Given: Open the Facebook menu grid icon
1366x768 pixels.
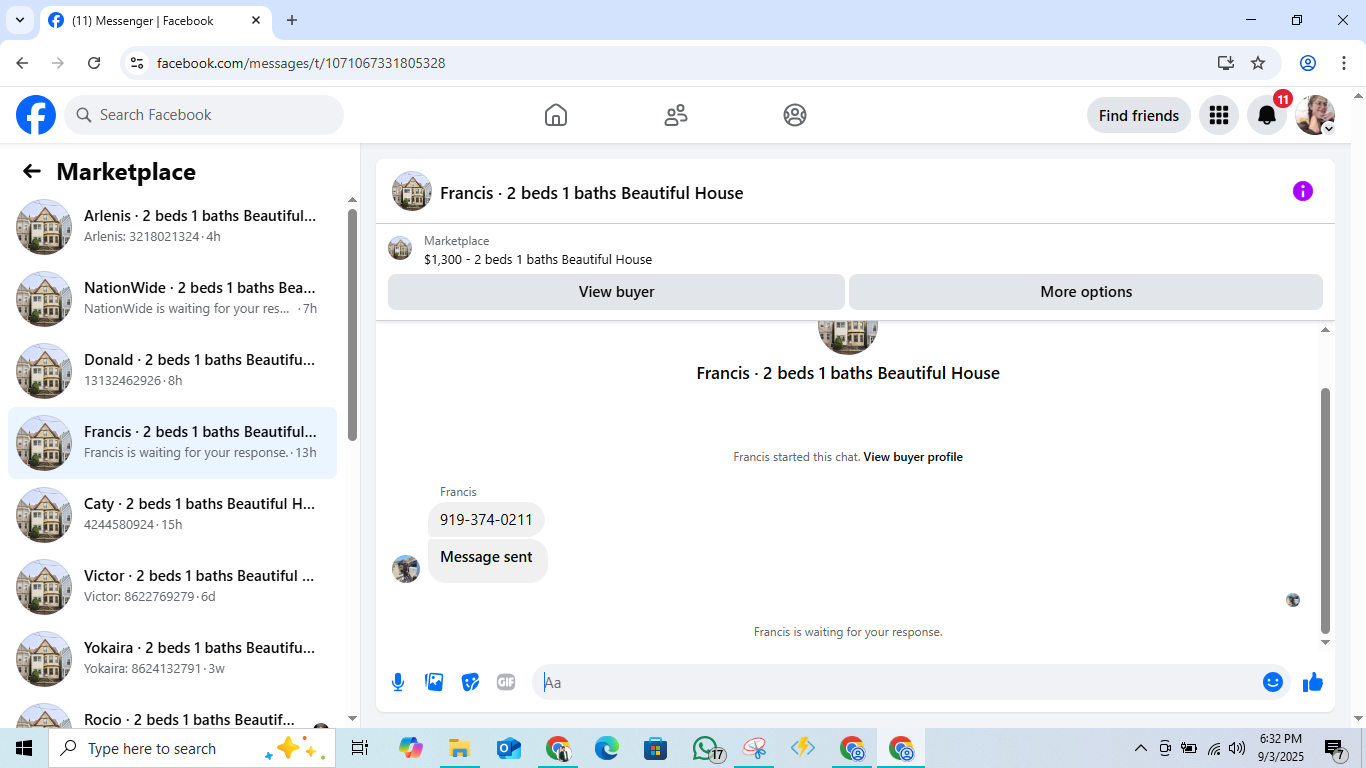Looking at the screenshot, I should [x=1218, y=115].
